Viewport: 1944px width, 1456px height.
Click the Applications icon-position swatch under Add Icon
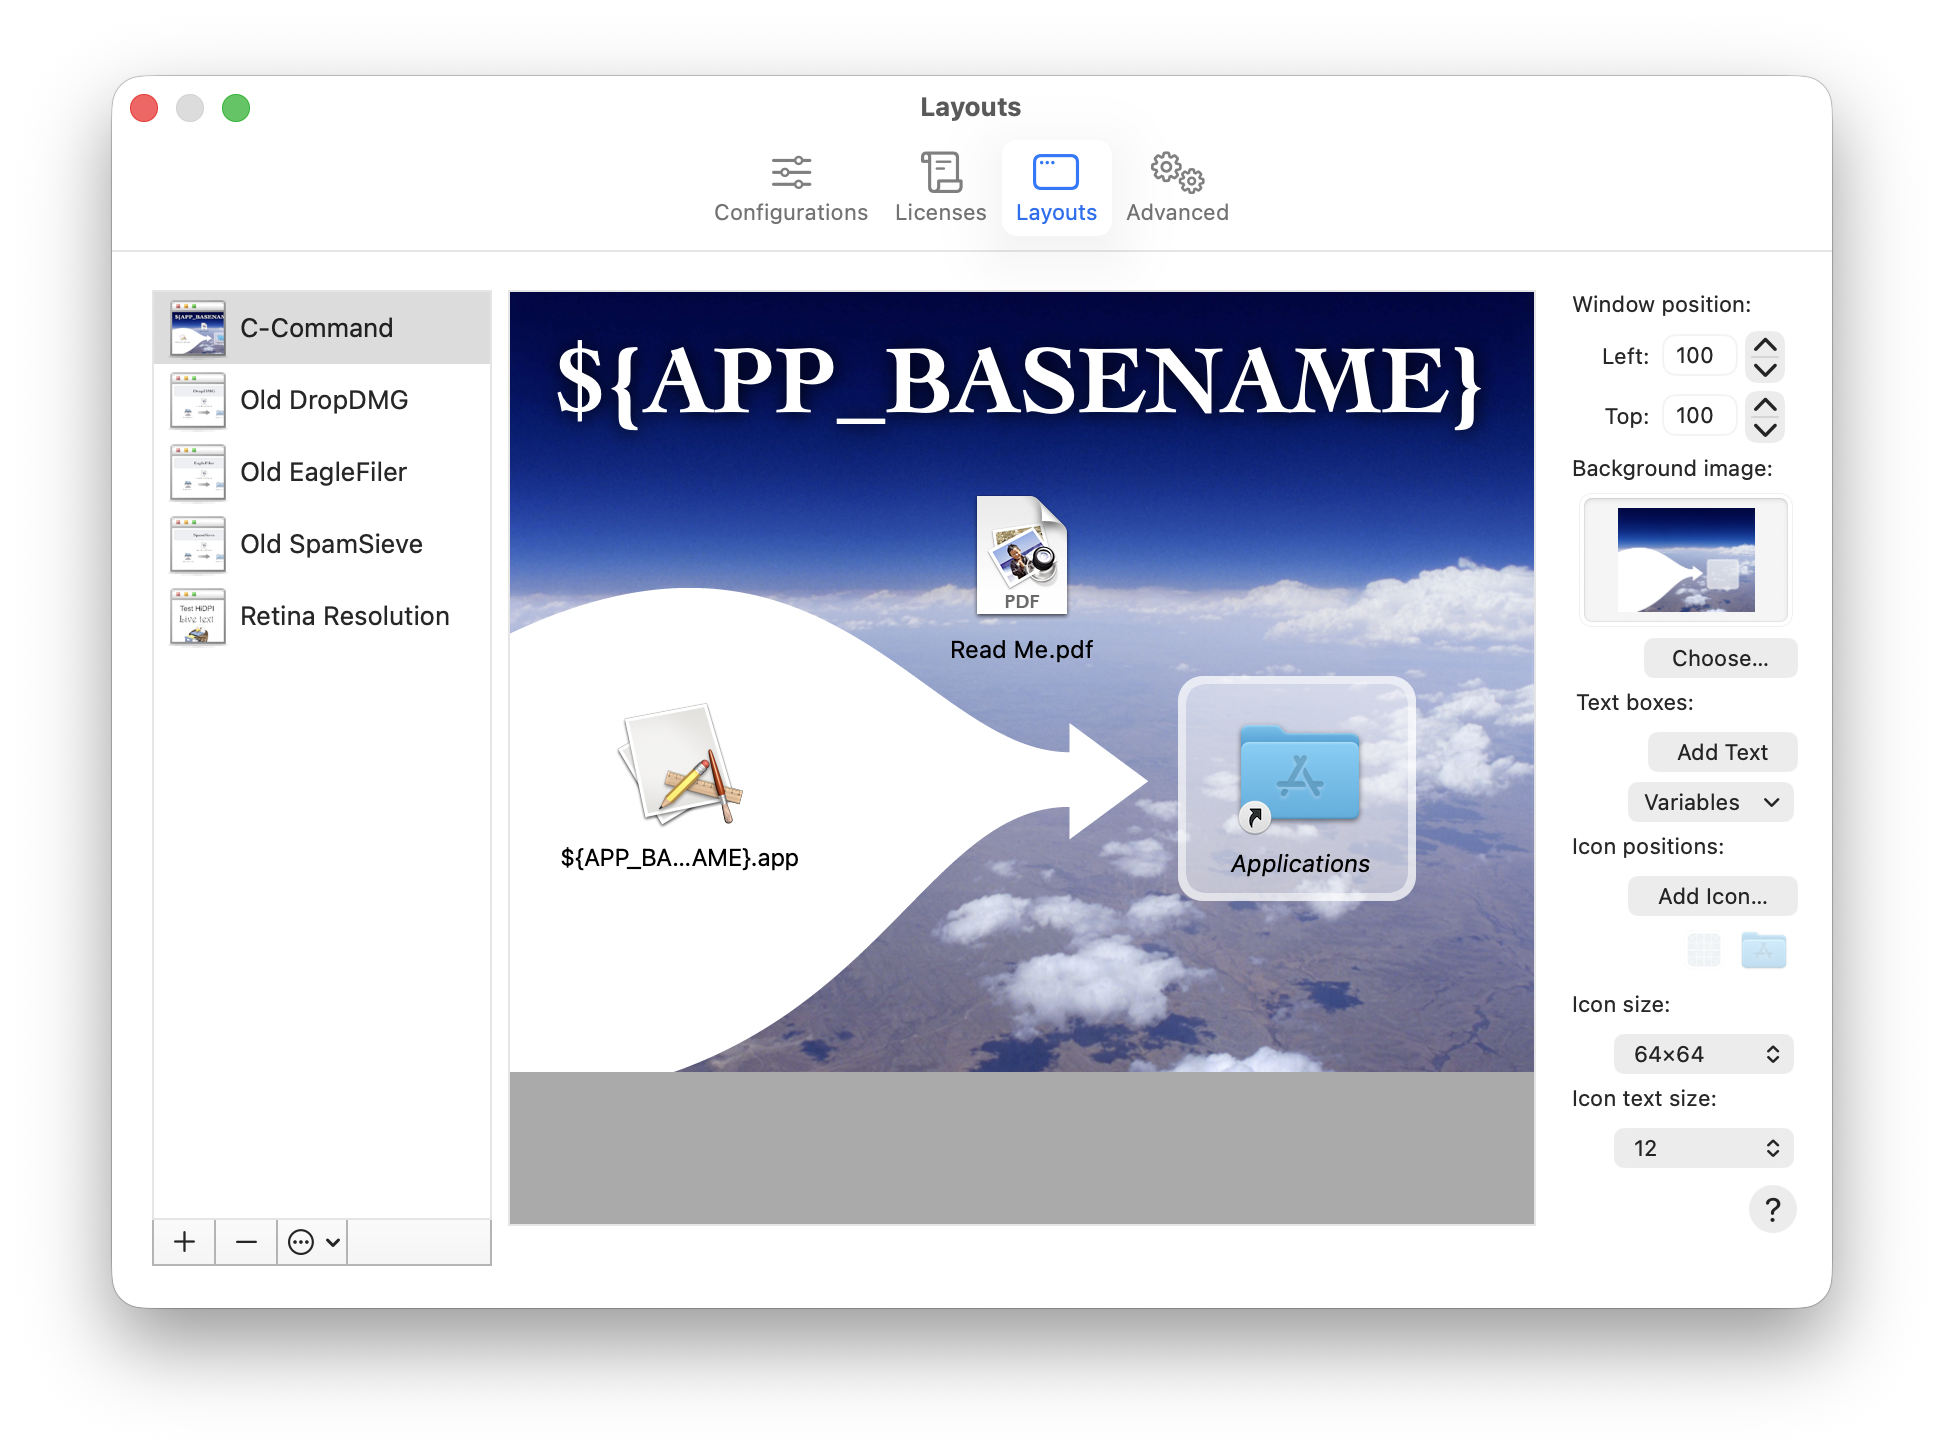(1765, 950)
